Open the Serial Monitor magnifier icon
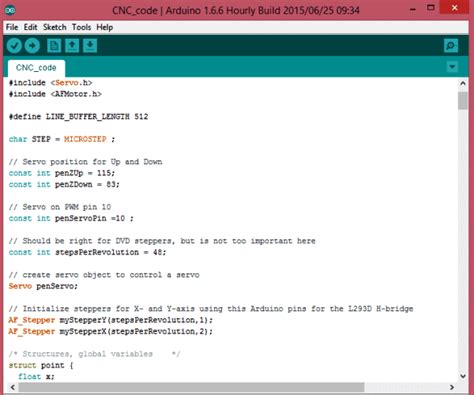474x395 pixels. (451, 46)
